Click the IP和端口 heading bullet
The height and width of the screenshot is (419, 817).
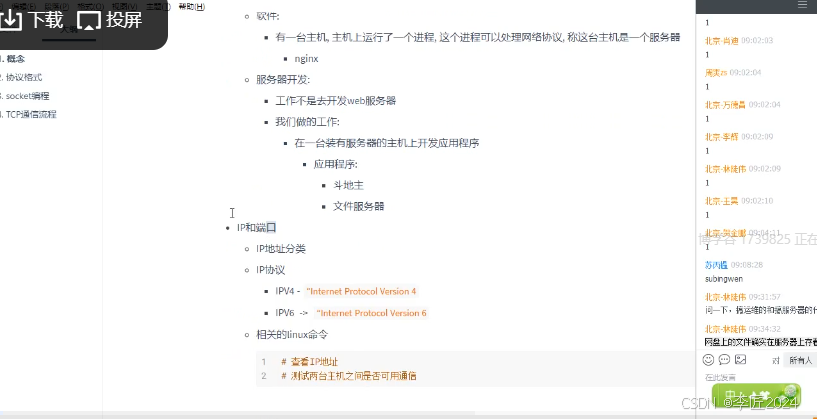(x=256, y=228)
